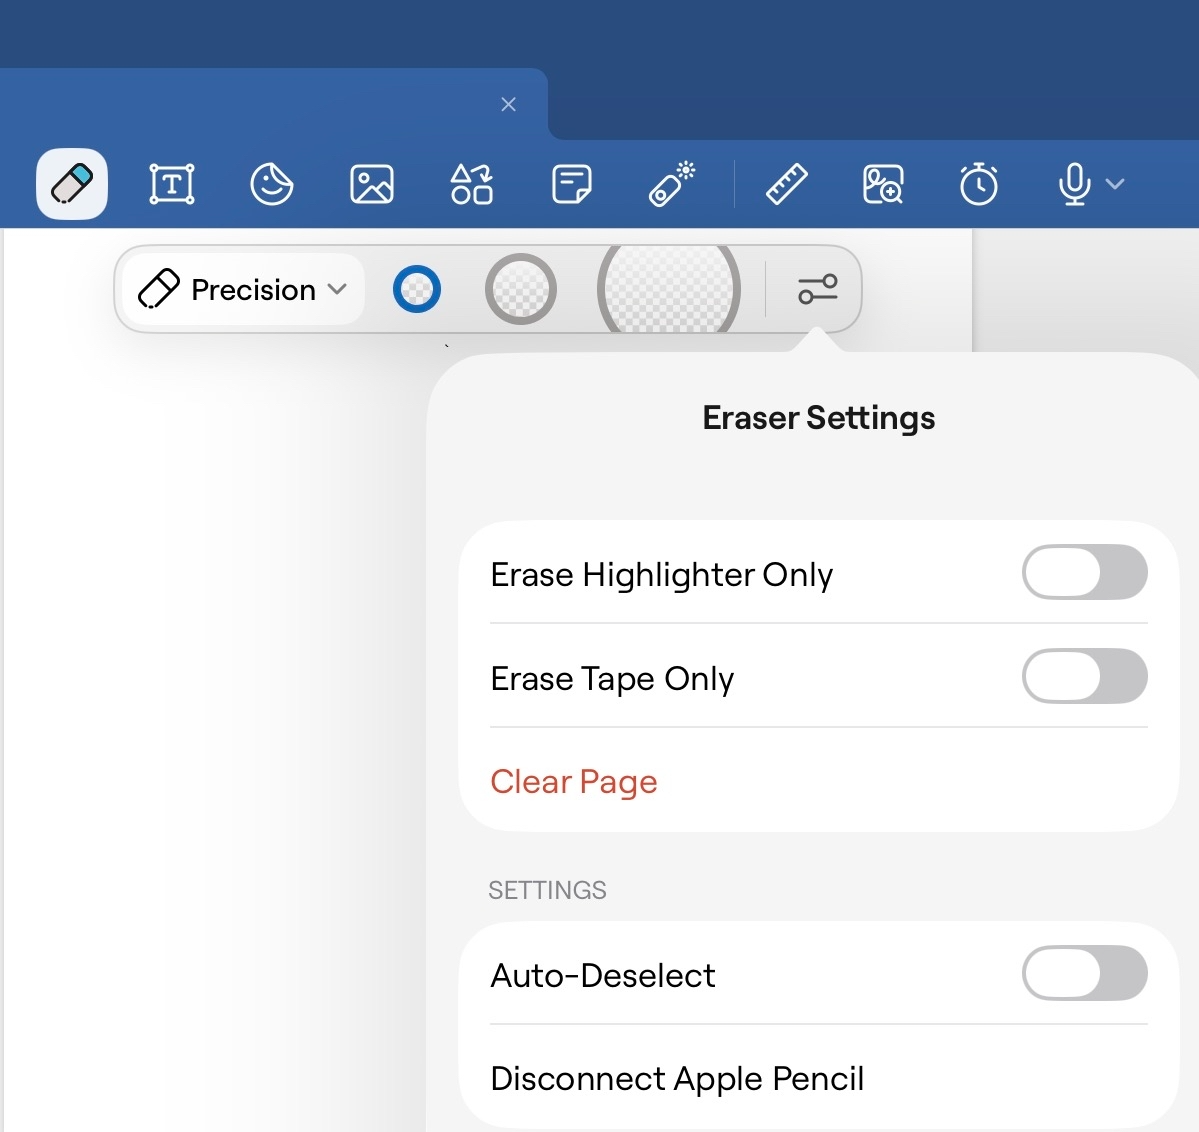Click the SETTINGS section header

(548, 890)
